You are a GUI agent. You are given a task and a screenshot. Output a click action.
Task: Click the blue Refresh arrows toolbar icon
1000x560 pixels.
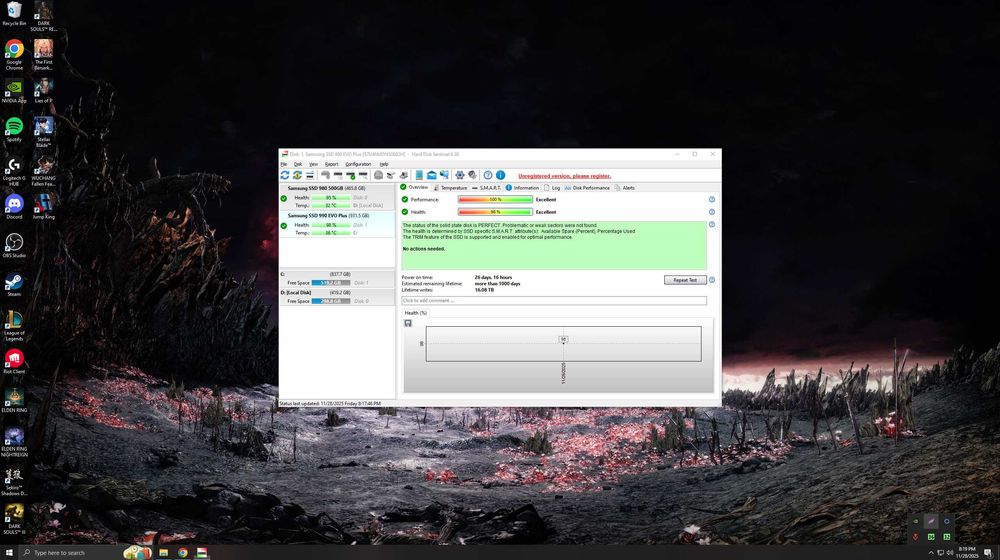click(x=284, y=175)
